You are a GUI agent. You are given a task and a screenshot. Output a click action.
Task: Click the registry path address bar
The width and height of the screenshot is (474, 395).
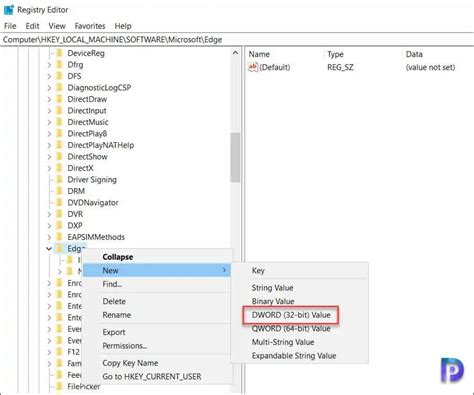point(237,40)
